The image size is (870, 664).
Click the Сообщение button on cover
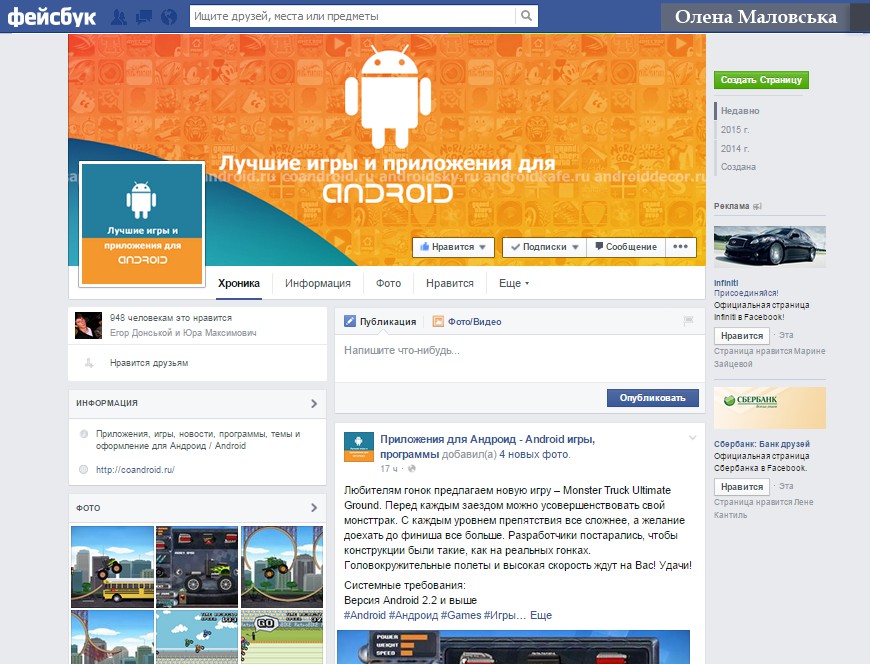pos(626,247)
